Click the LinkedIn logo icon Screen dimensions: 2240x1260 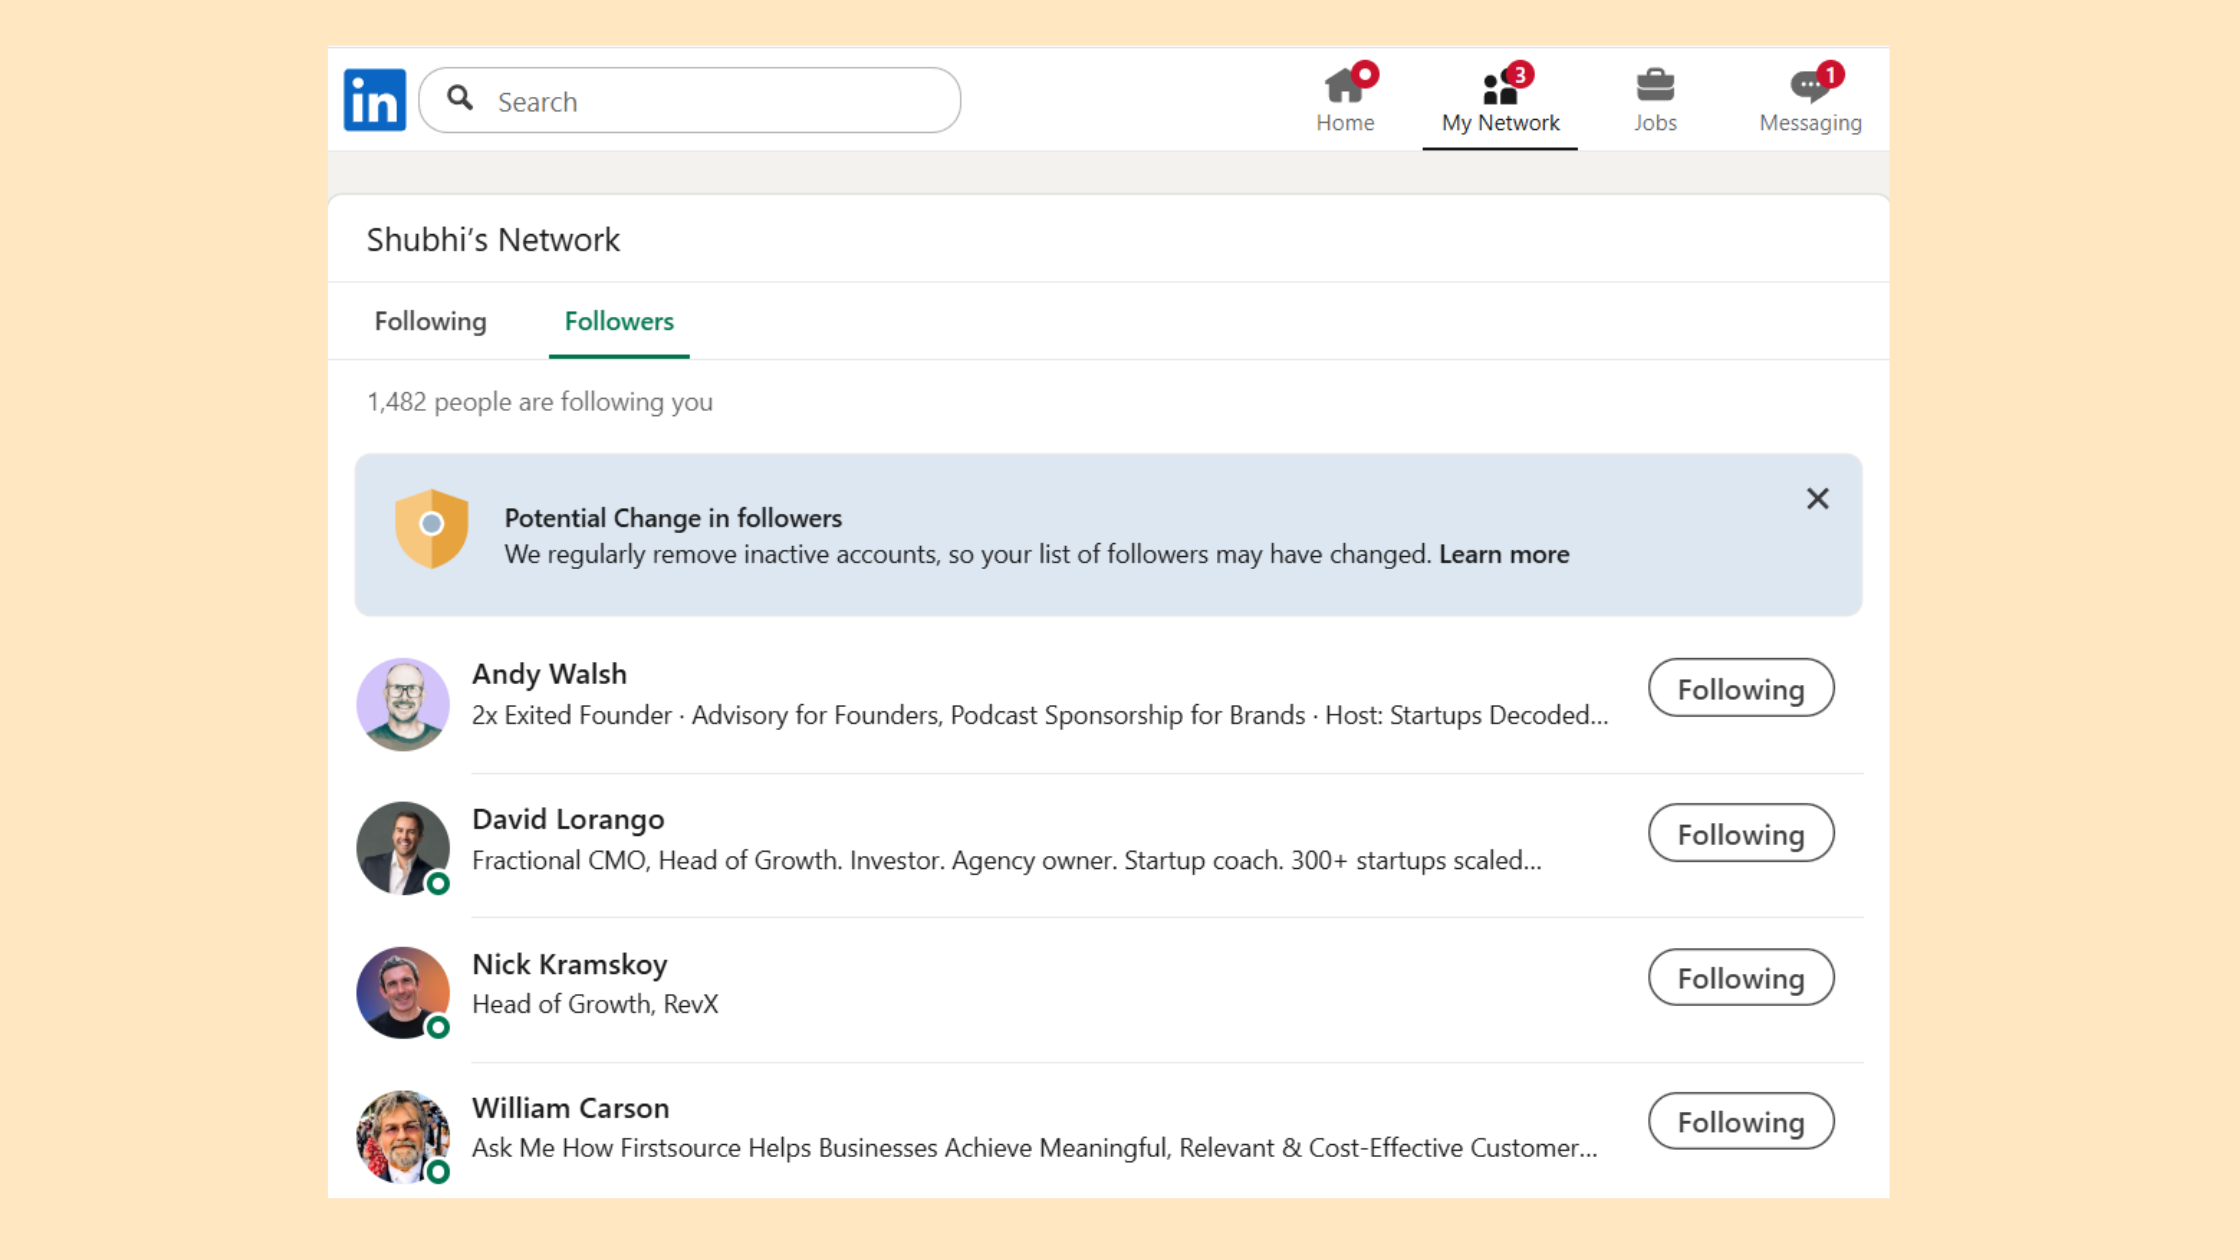coord(375,100)
